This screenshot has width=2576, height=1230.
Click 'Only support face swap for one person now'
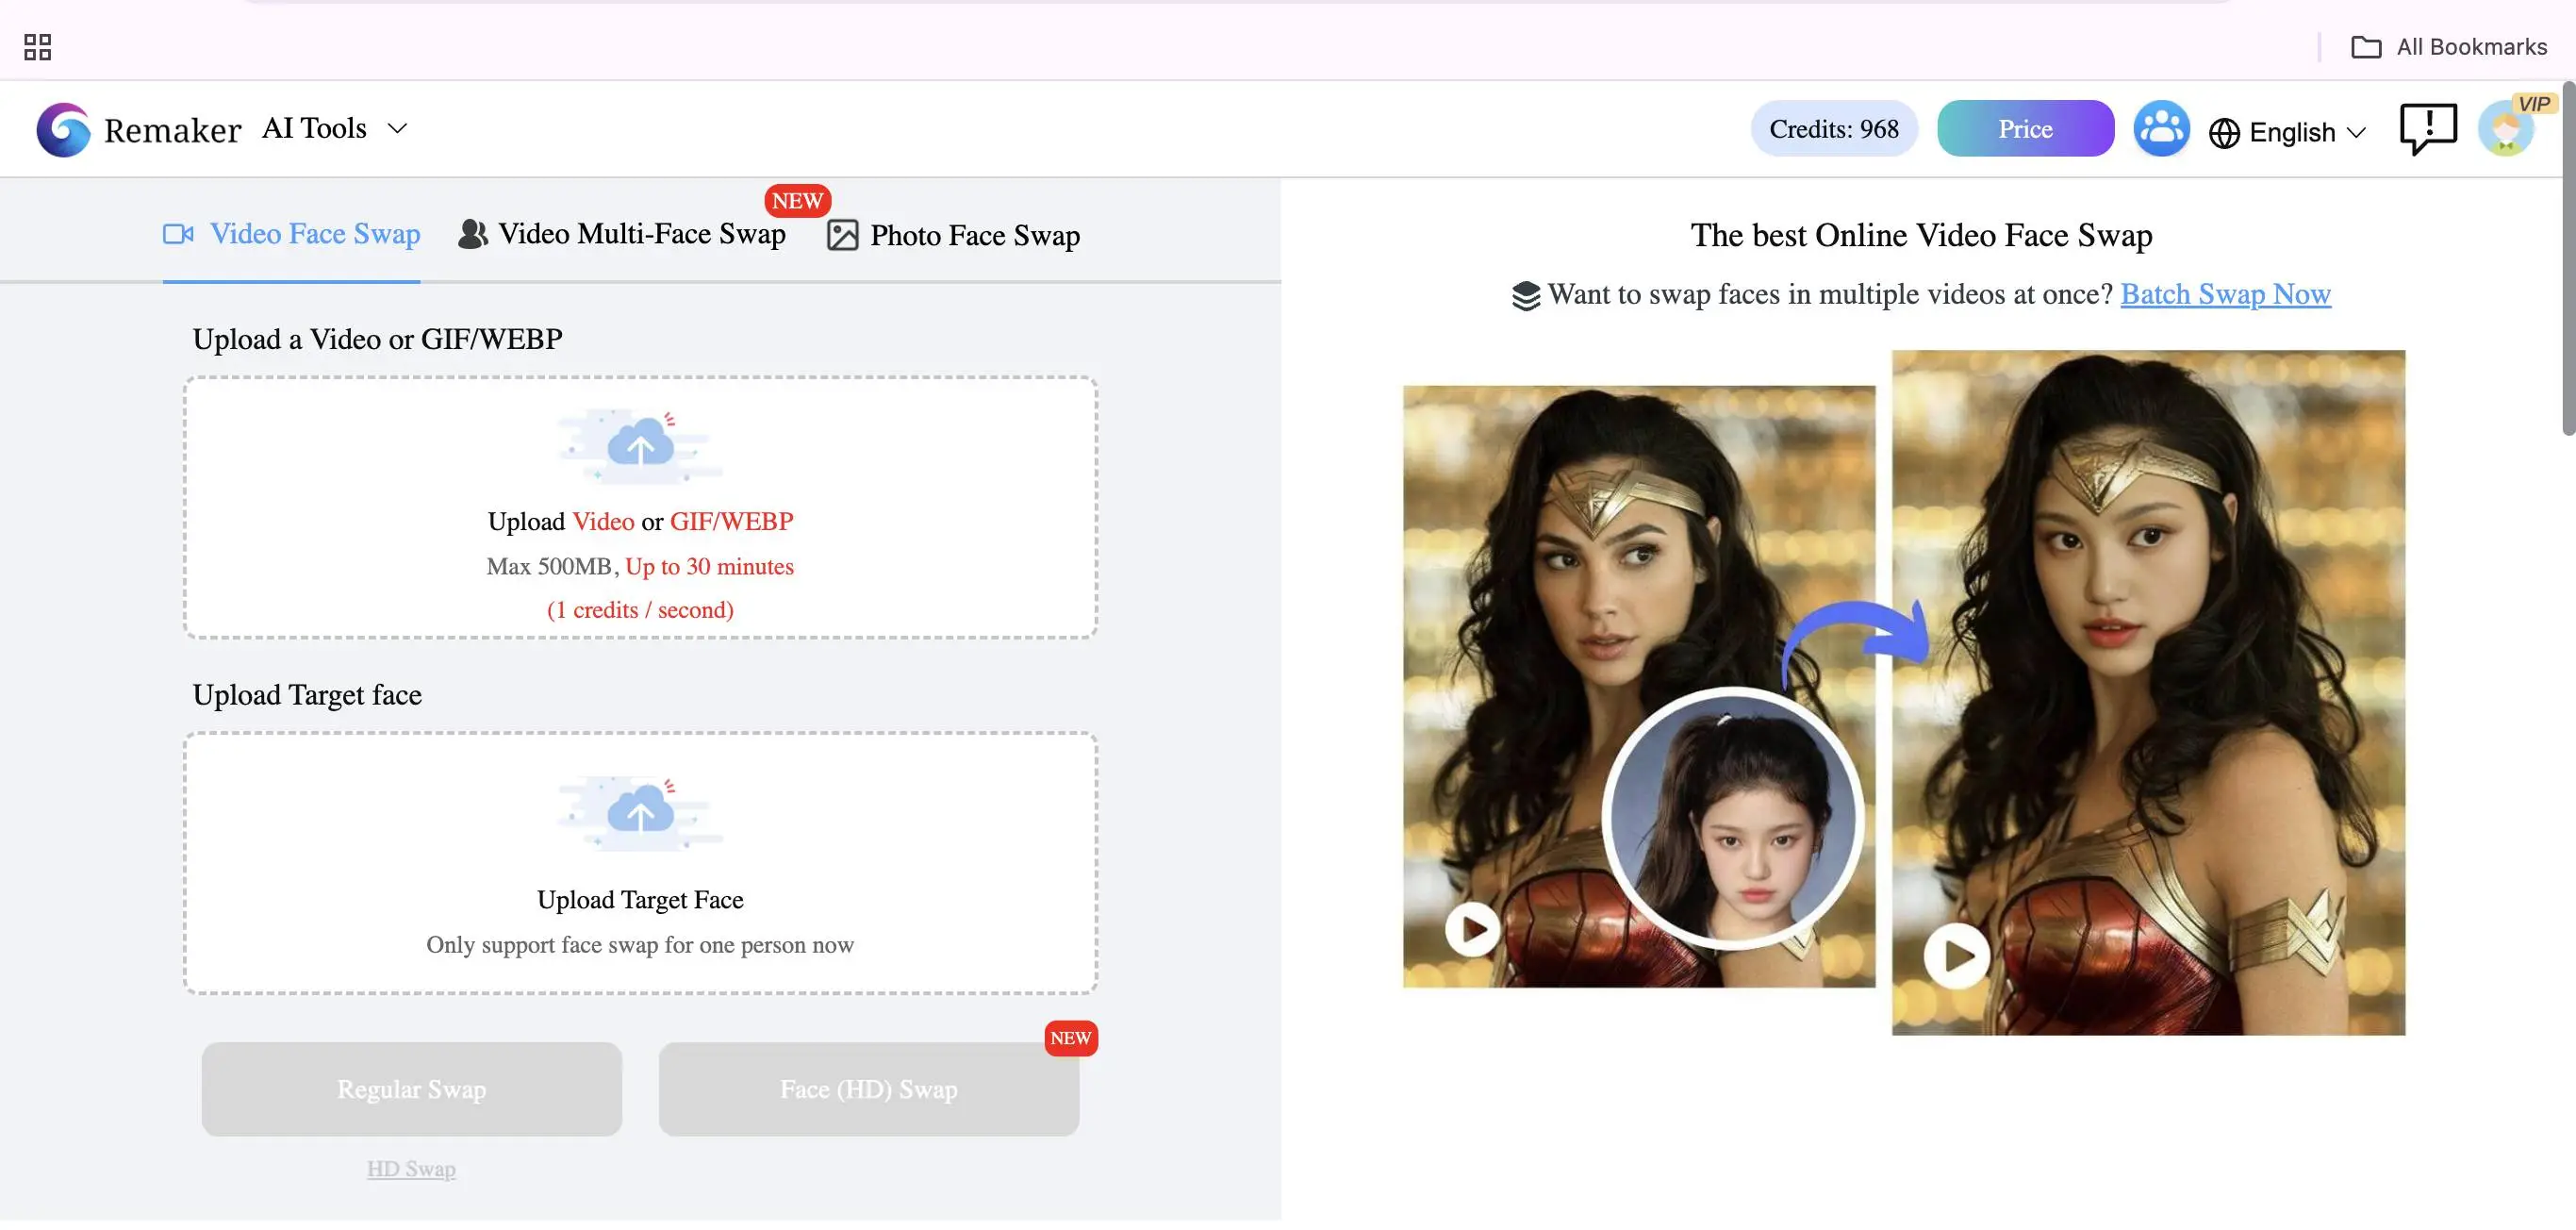(640, 944)
